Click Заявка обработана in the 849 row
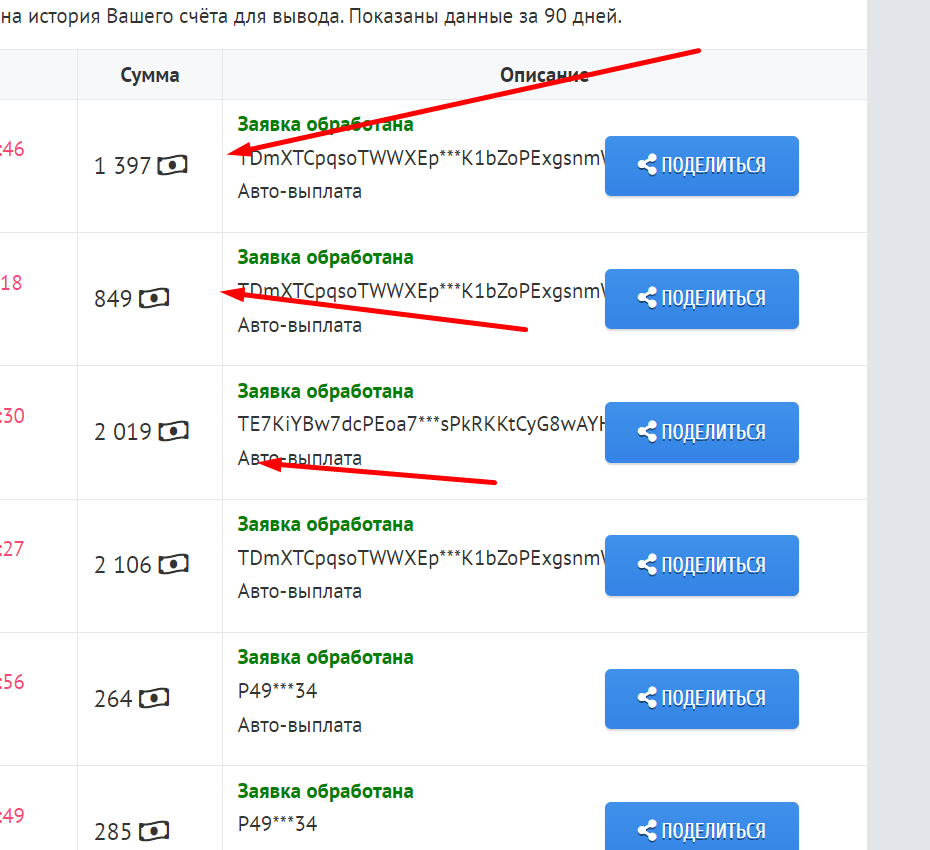The image size is (930, 850). point(326,257)
